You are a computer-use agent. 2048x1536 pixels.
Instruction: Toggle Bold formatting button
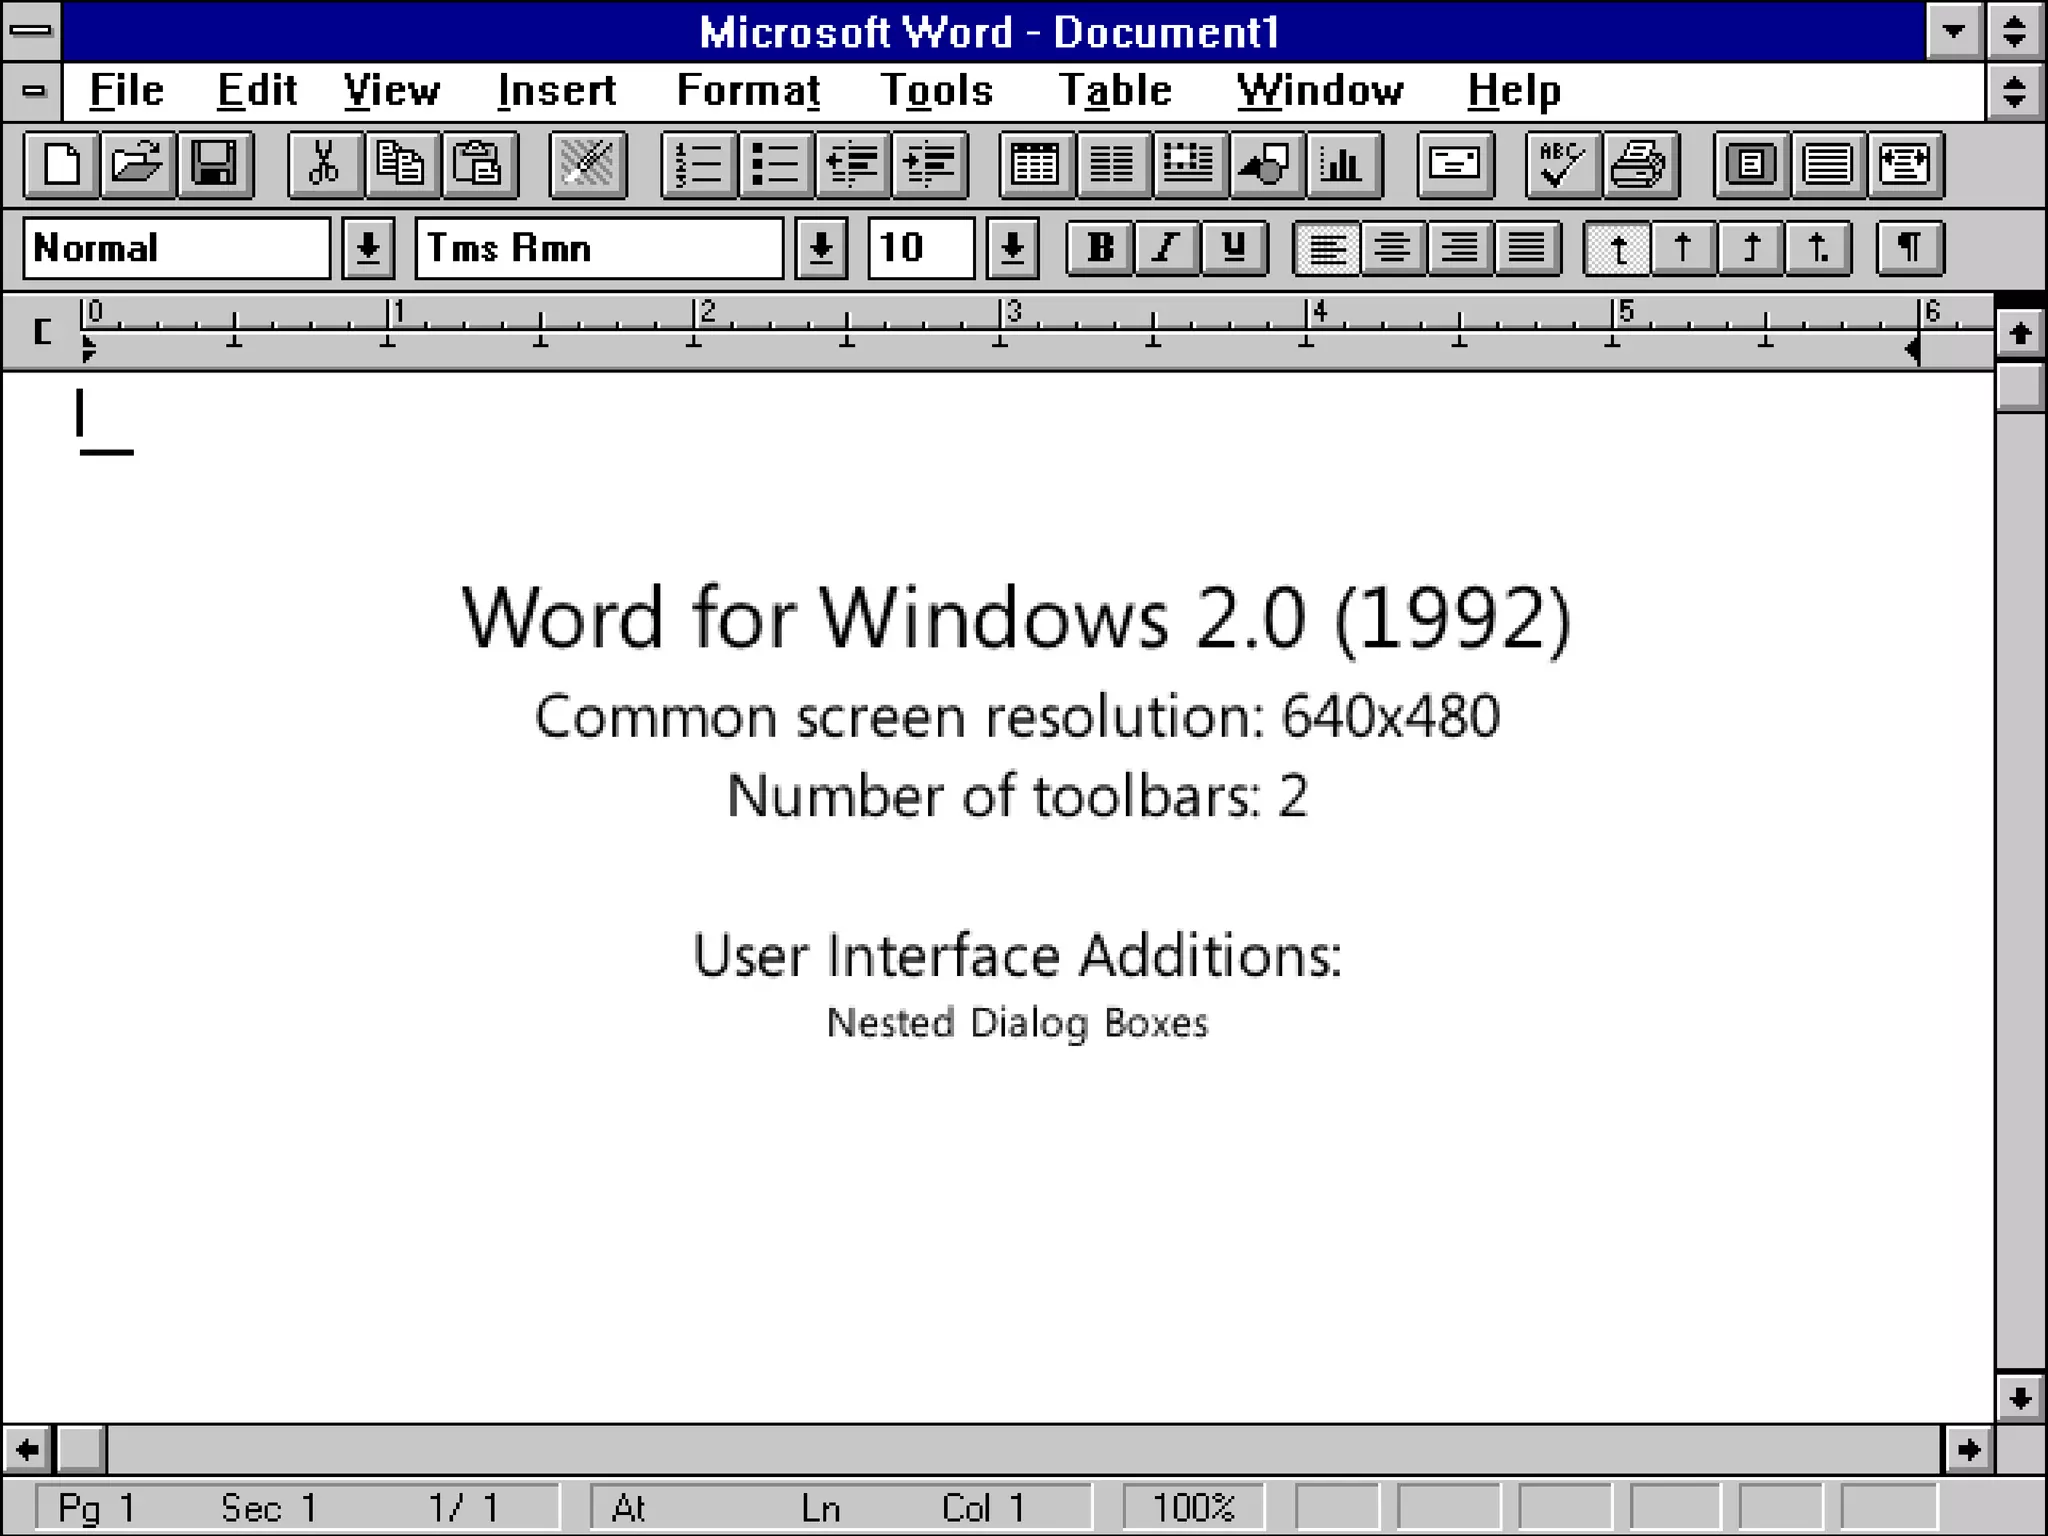pos(1100,247)
